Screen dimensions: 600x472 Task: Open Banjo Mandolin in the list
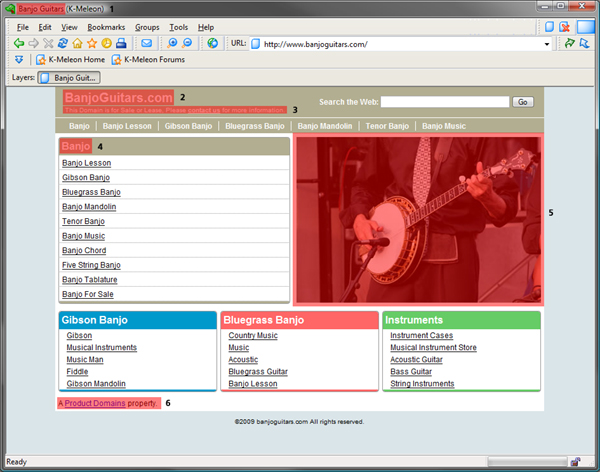(x=89, y=207)
